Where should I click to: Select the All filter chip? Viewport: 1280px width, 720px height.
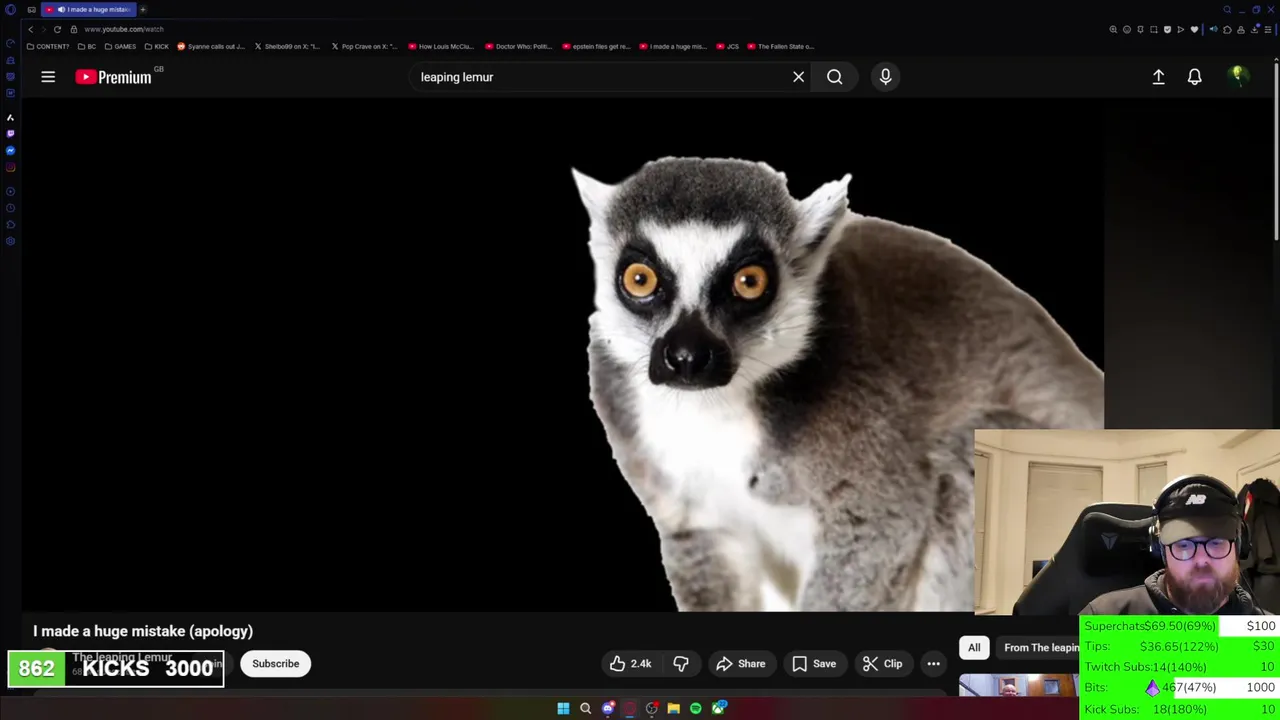(x=974, y=648)
